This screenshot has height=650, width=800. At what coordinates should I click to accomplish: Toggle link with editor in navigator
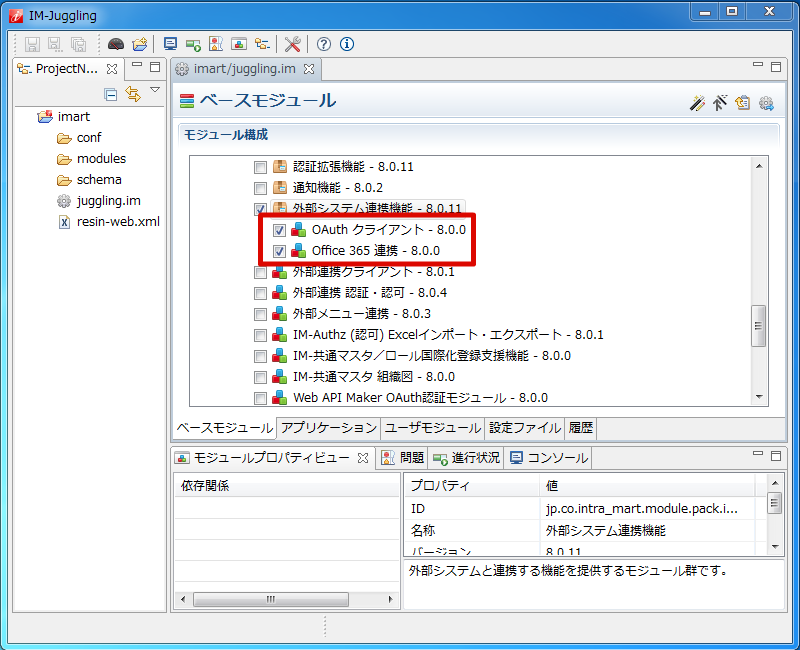pyautogui.click(x=133, y=94)
